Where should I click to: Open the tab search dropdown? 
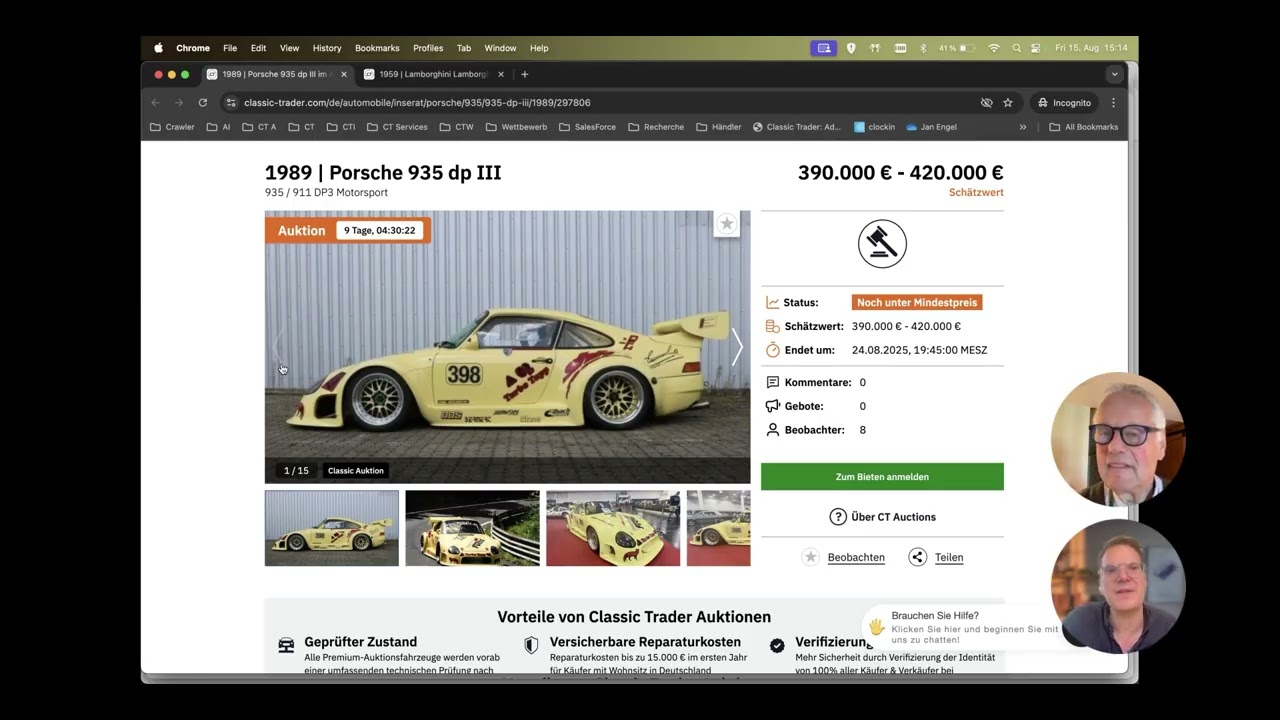click(1114, 74)
